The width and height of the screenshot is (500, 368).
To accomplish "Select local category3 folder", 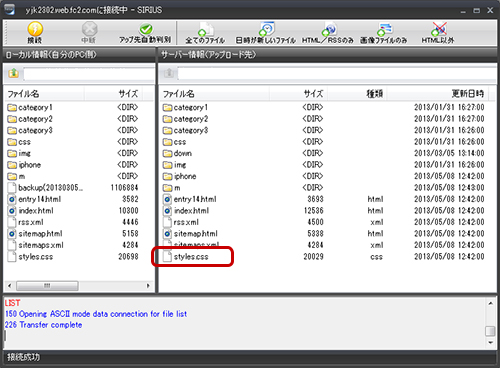I will pyautogui.click(x=30, y=130).
